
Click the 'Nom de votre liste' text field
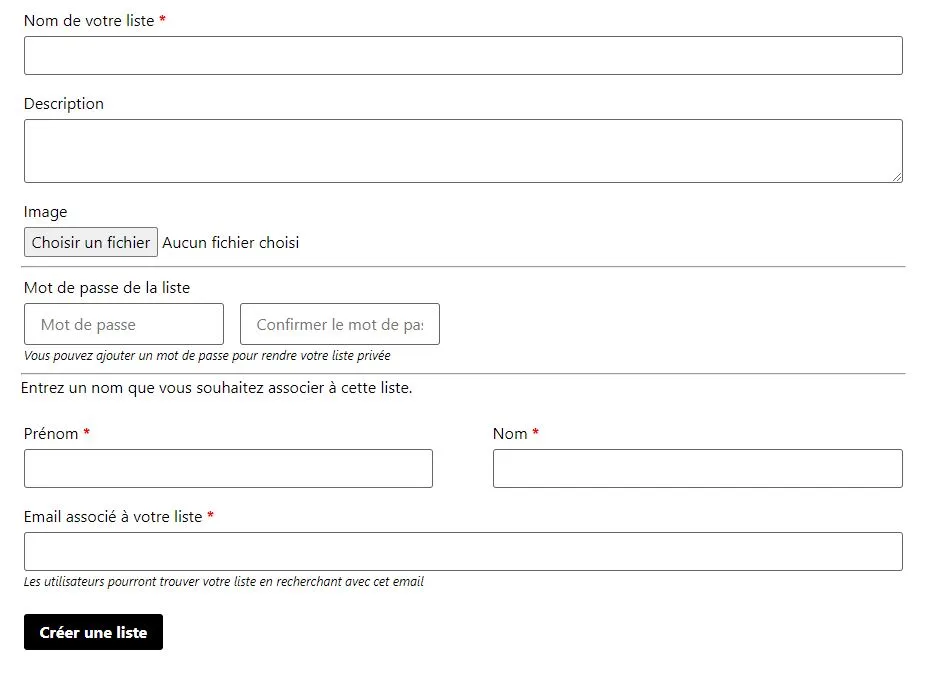(463, 56)
